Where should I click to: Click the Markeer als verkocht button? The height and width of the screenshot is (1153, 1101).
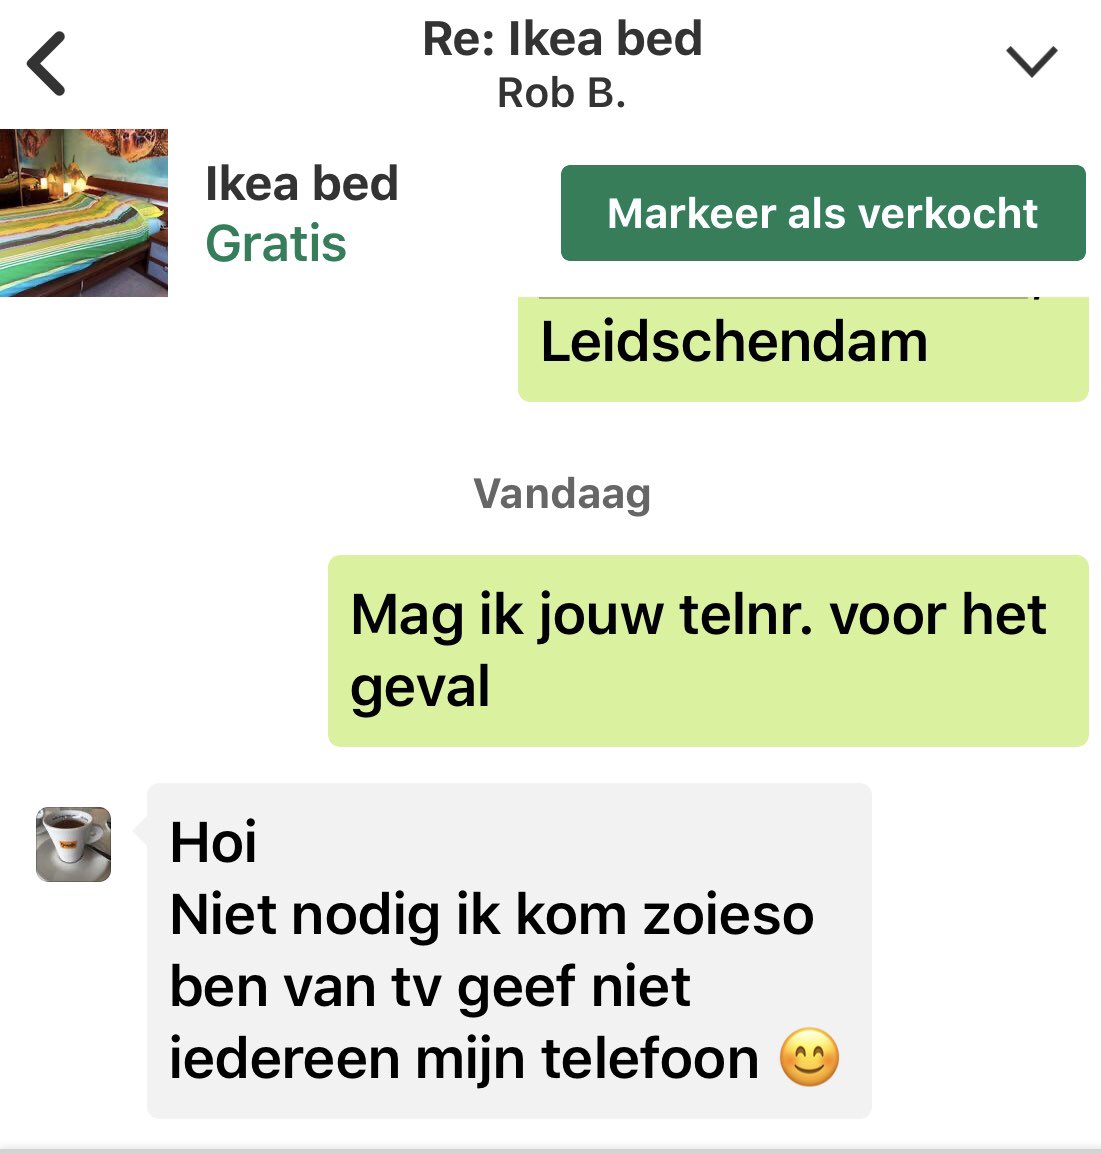pyautogui.click(x=823, y=213)
